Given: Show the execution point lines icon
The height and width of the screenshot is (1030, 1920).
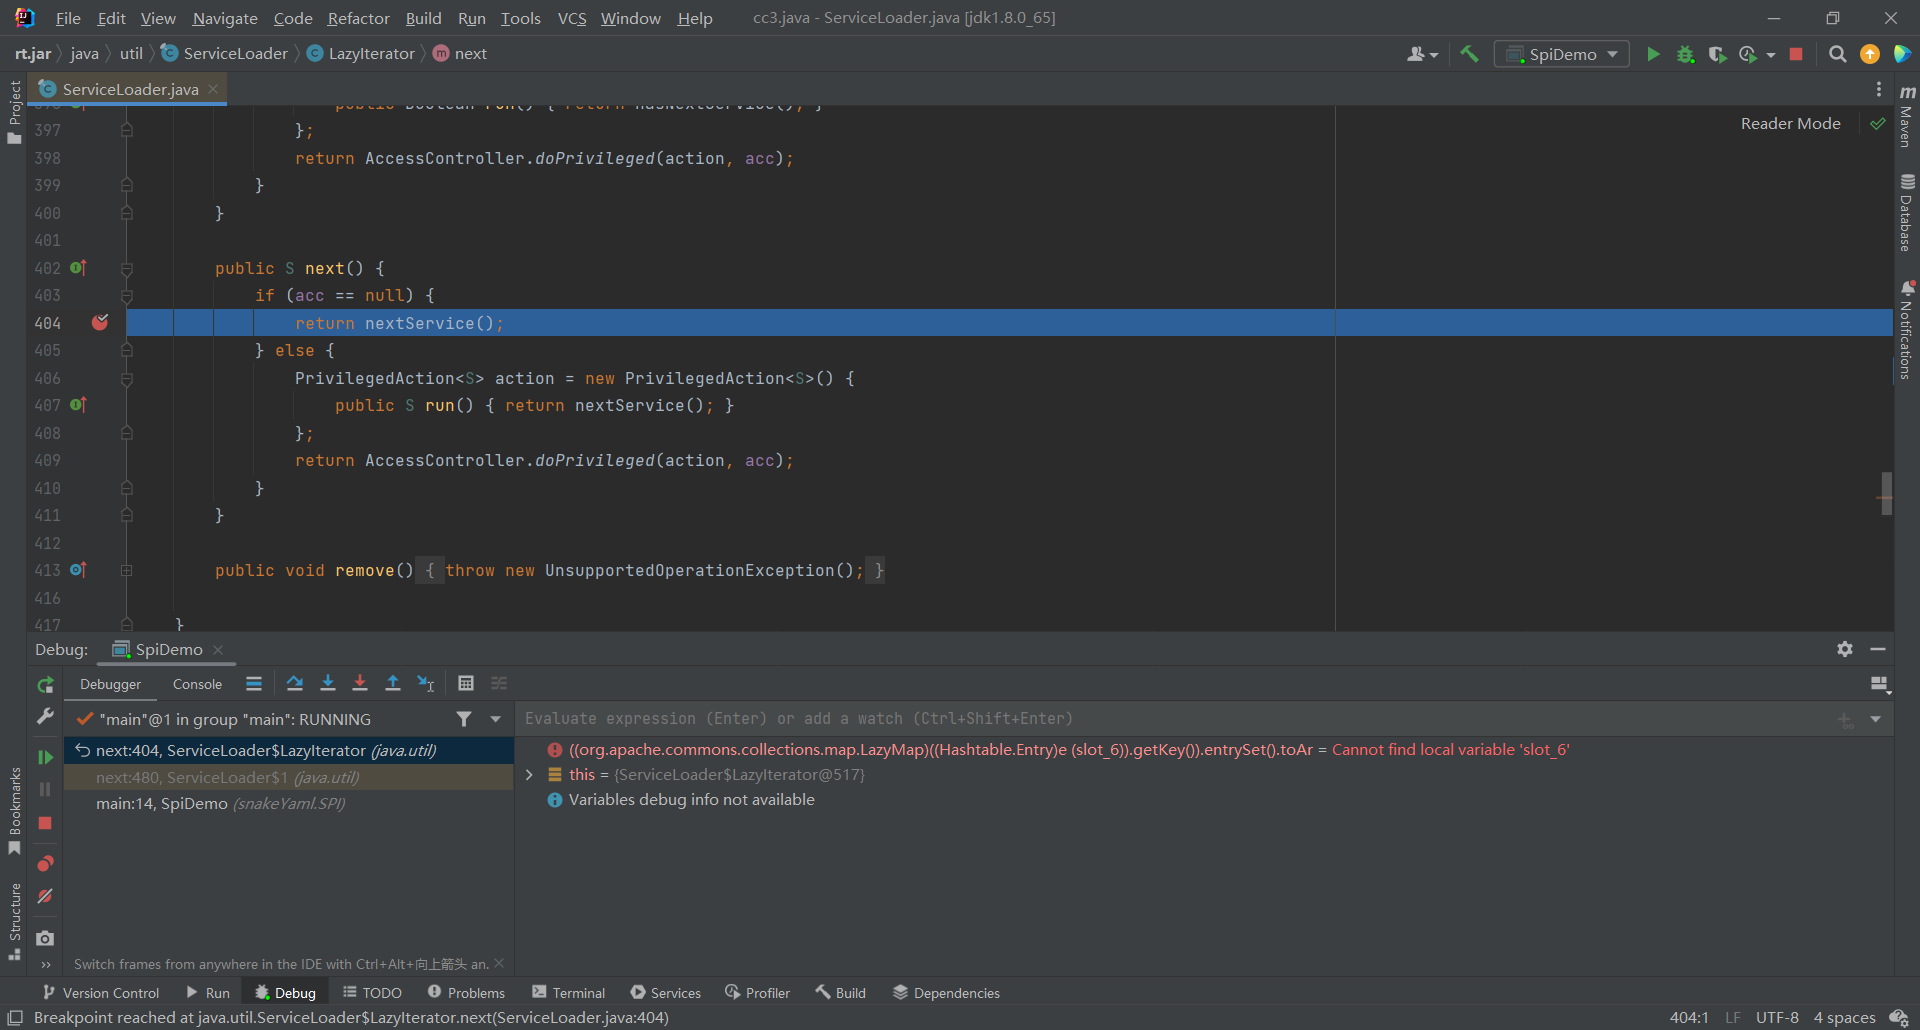Looking at the screenshot, I should (254, 683).
